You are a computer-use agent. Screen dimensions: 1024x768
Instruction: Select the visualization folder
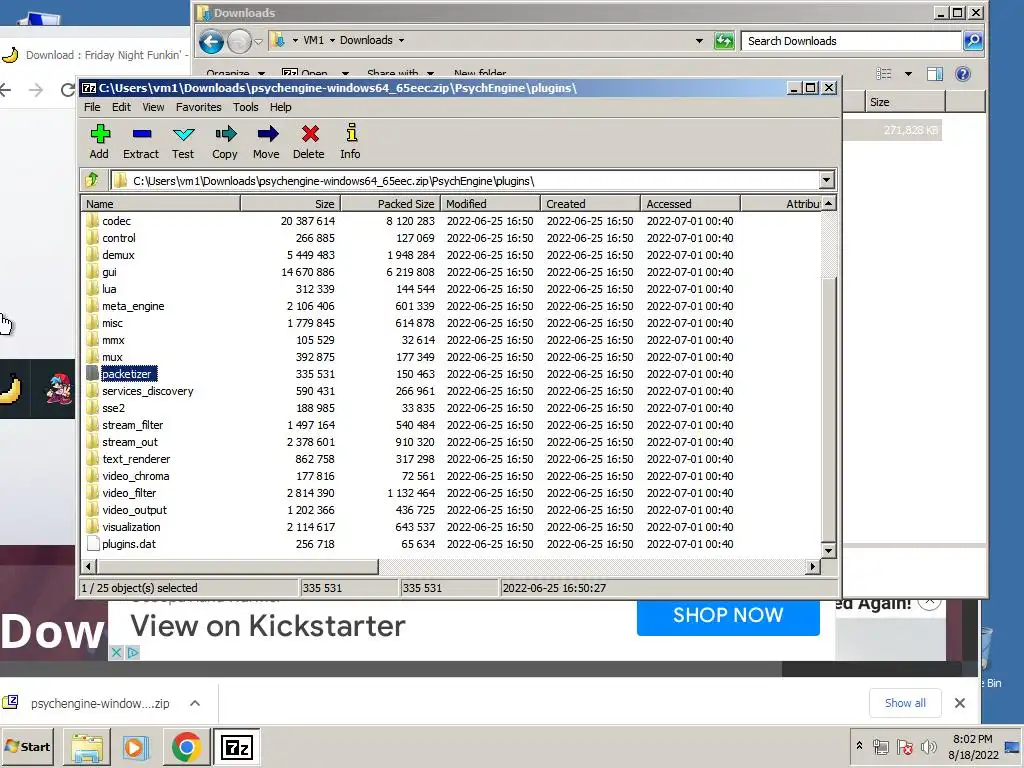coord(131,527)
